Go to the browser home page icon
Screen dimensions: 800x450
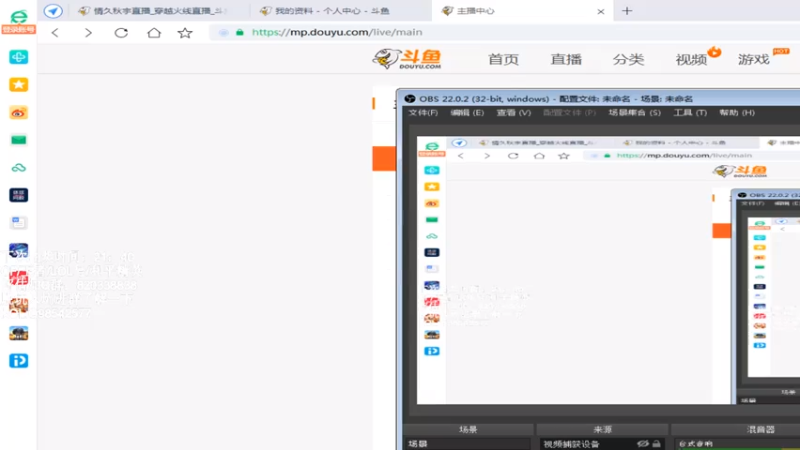point(154,33)
